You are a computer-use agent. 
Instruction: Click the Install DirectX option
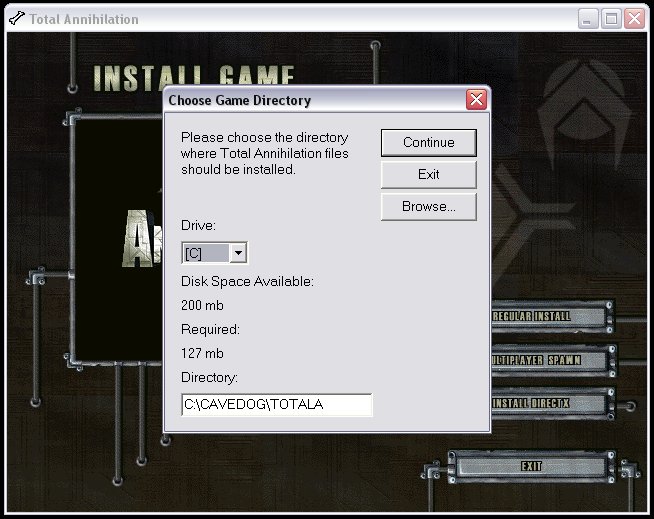(x=550, y=403)
